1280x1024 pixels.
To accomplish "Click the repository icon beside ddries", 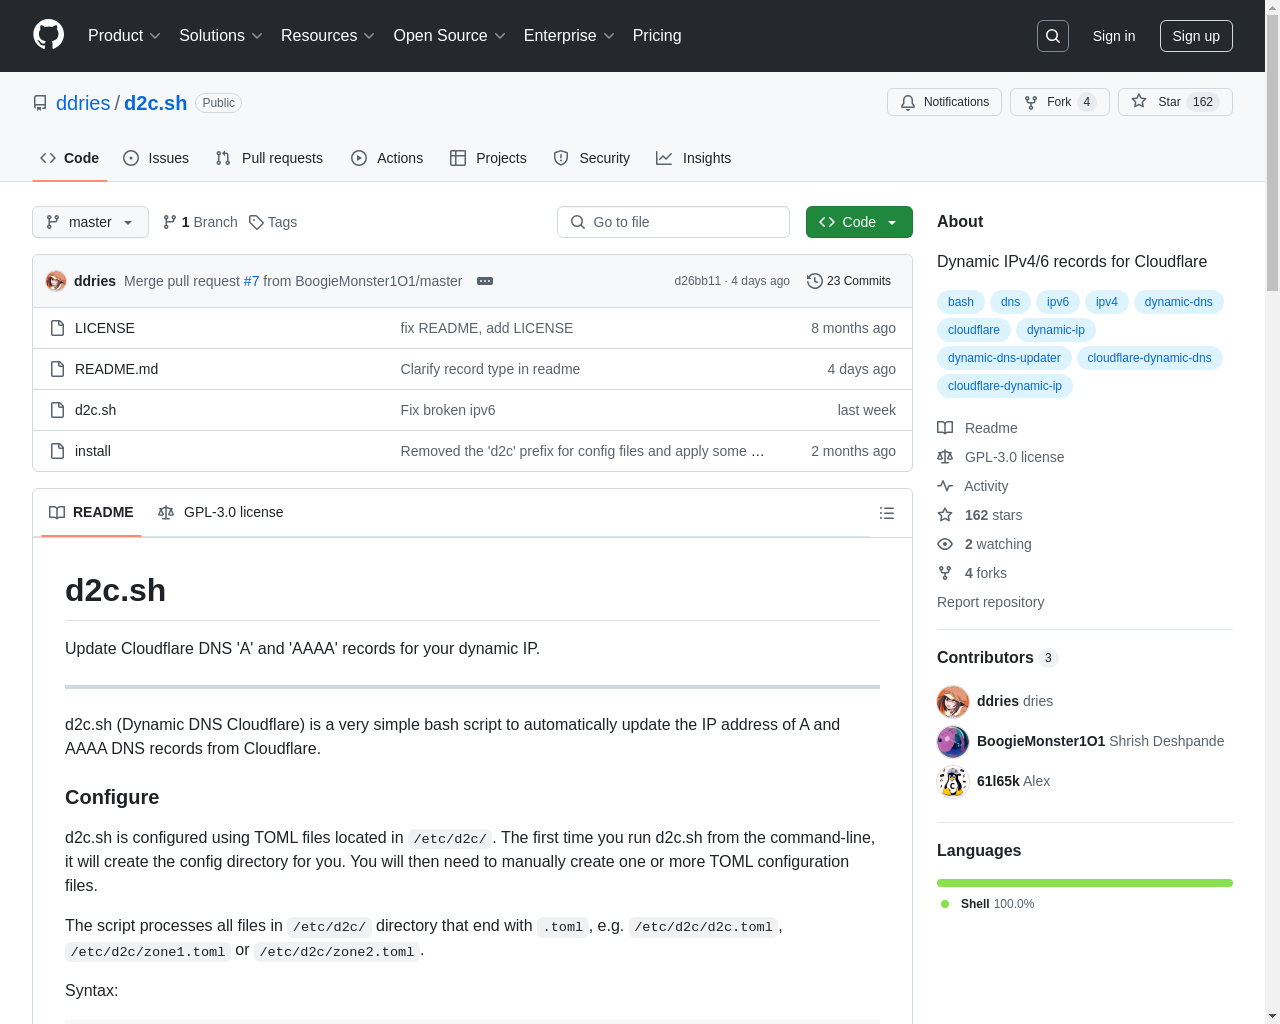I will [40, 103].
